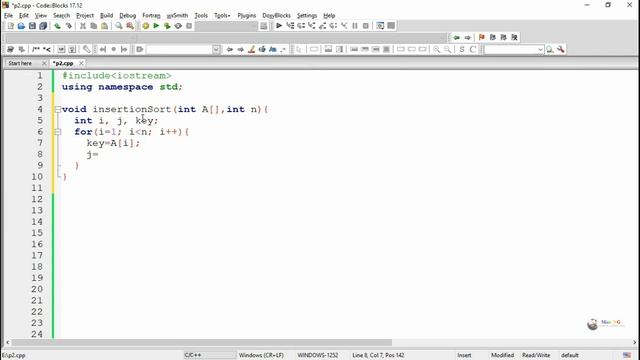The width and height of the screenshot is (640, 360).
Task: Rebuild the project using toolbar icon
Action: pyautogui.click(x=178, y=26)
